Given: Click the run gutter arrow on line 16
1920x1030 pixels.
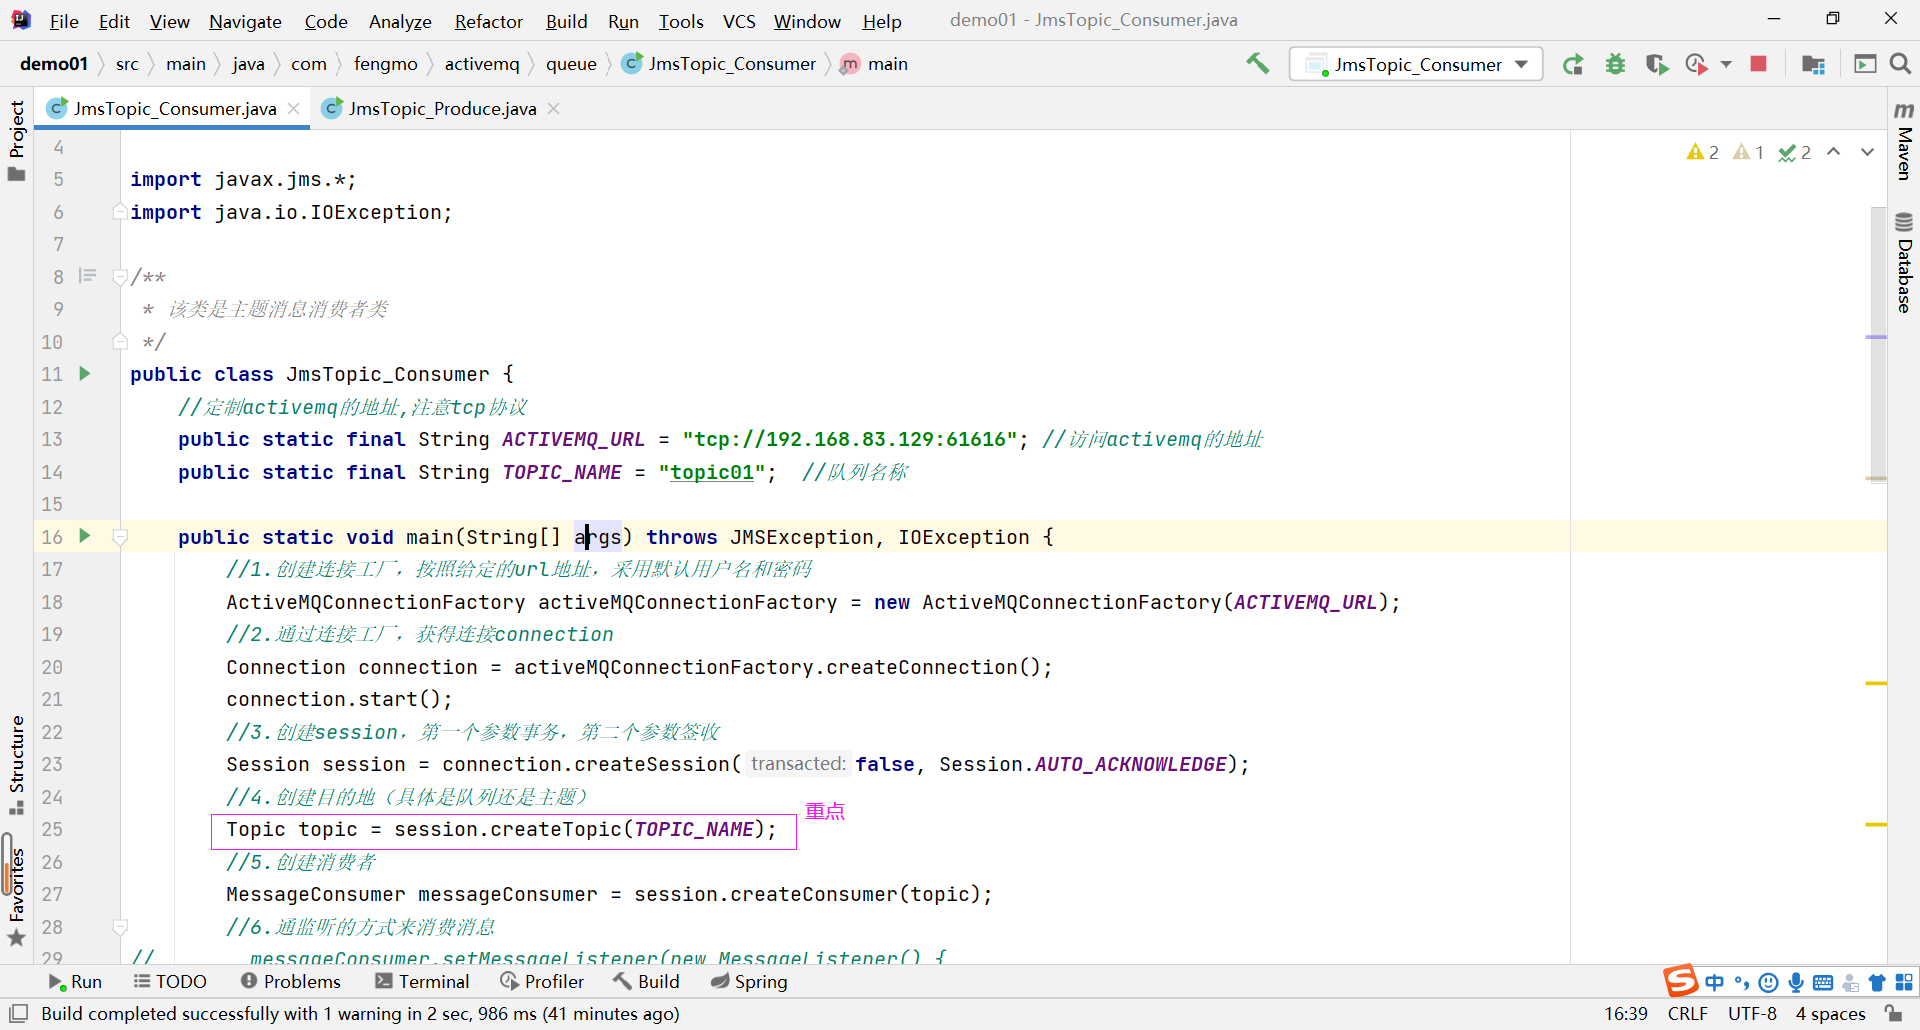Looking at the screenshot, I should pyautogui.click(x=85, y=536).
